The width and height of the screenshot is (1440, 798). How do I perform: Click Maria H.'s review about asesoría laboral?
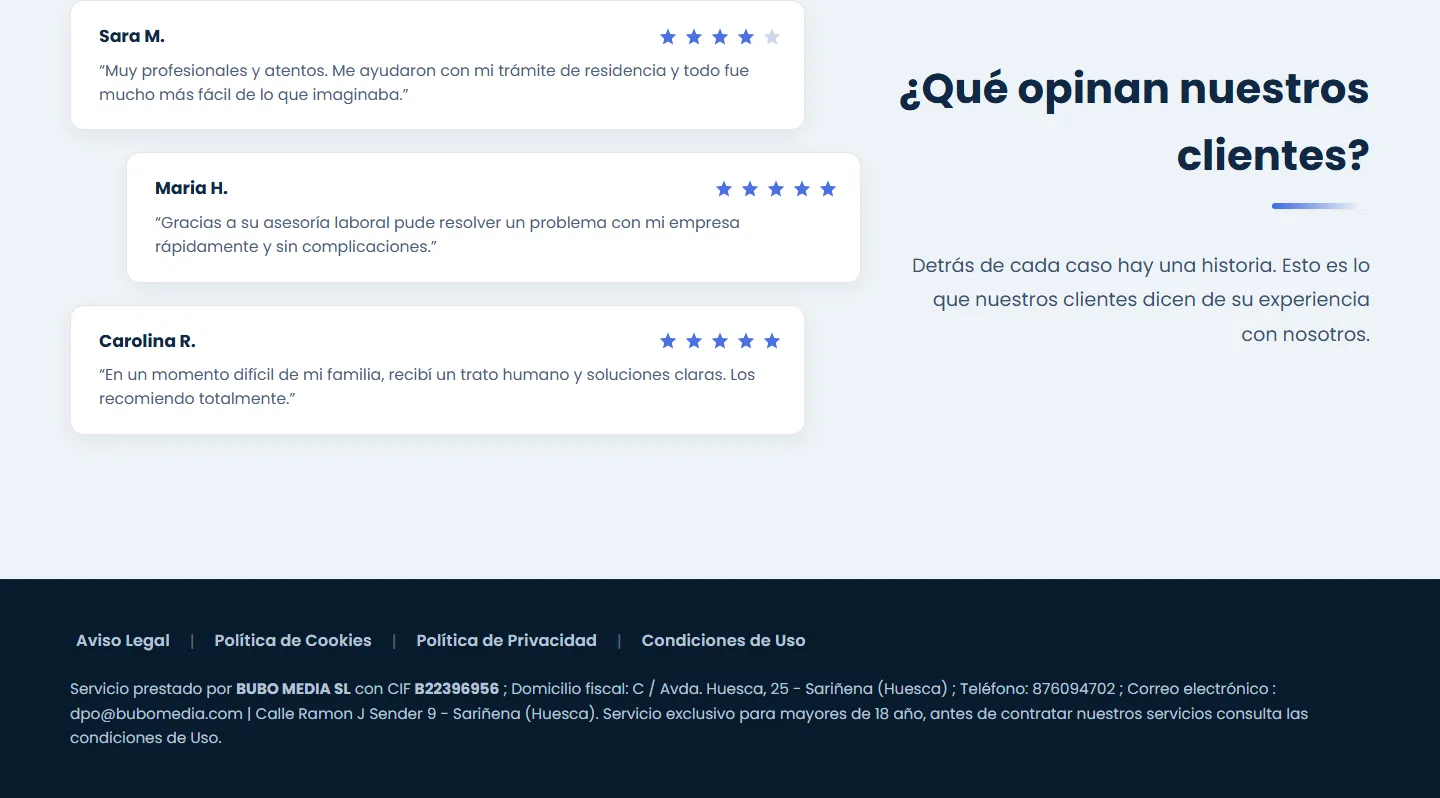[x=447, y=235]
